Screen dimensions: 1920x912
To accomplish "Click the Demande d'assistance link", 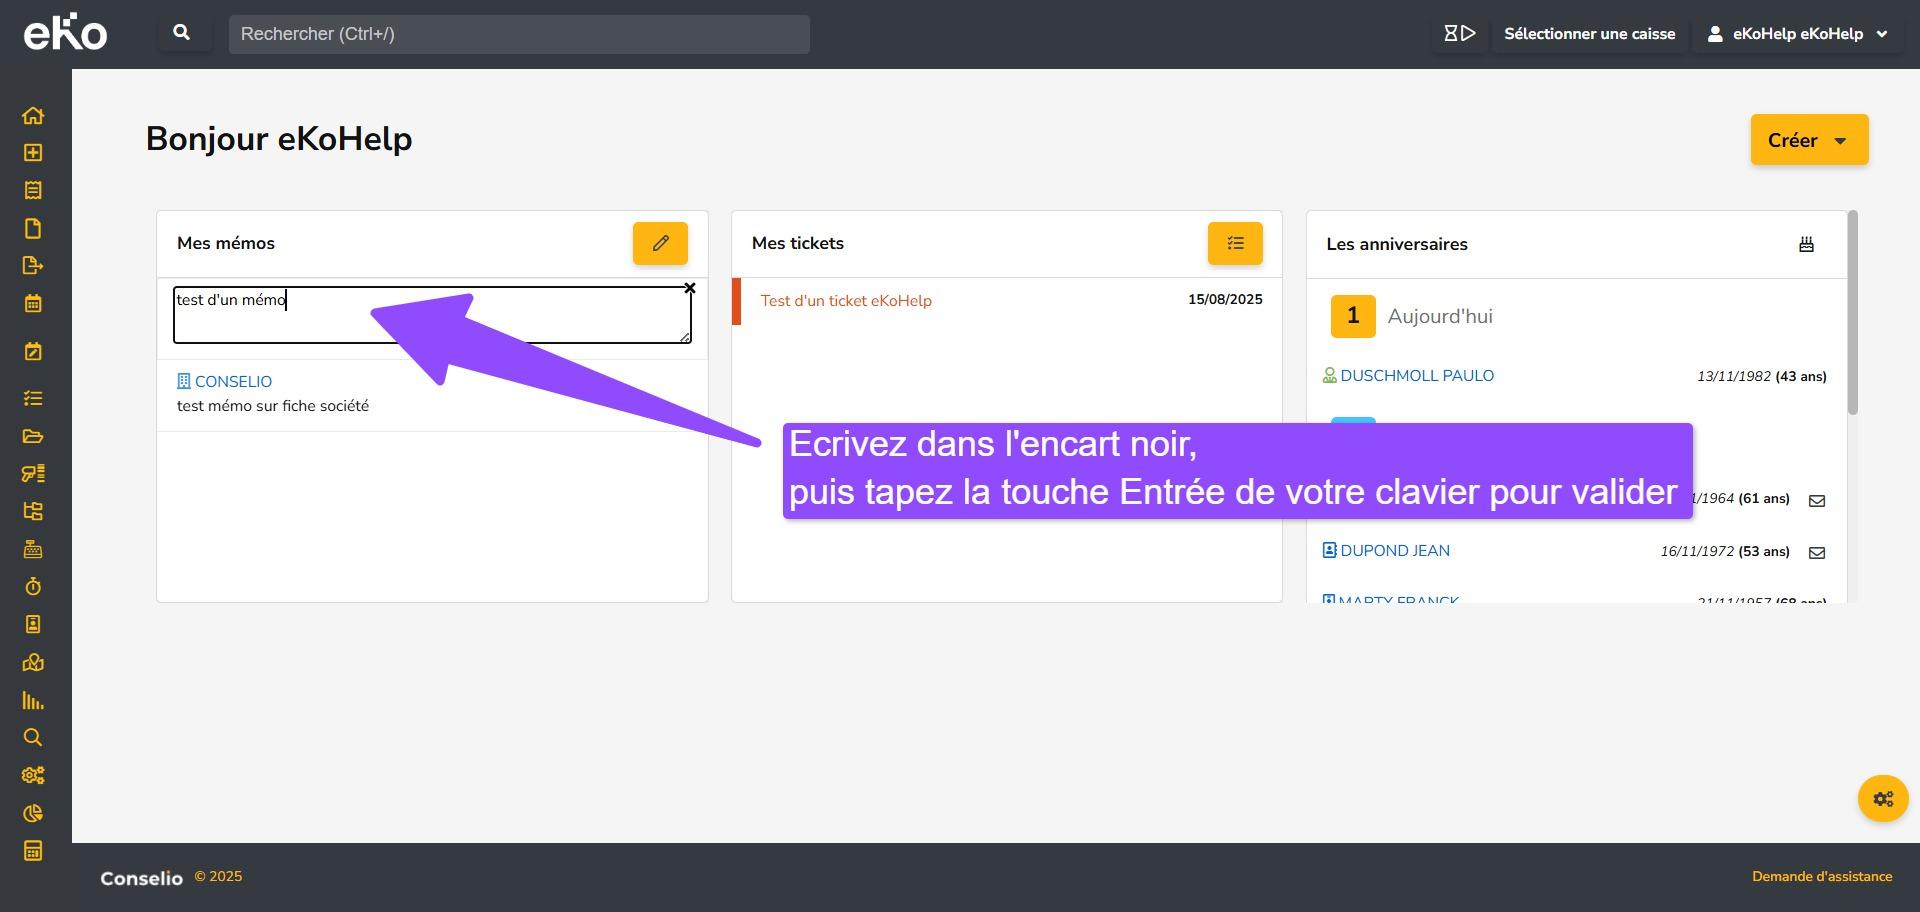I will (1821, 877).
